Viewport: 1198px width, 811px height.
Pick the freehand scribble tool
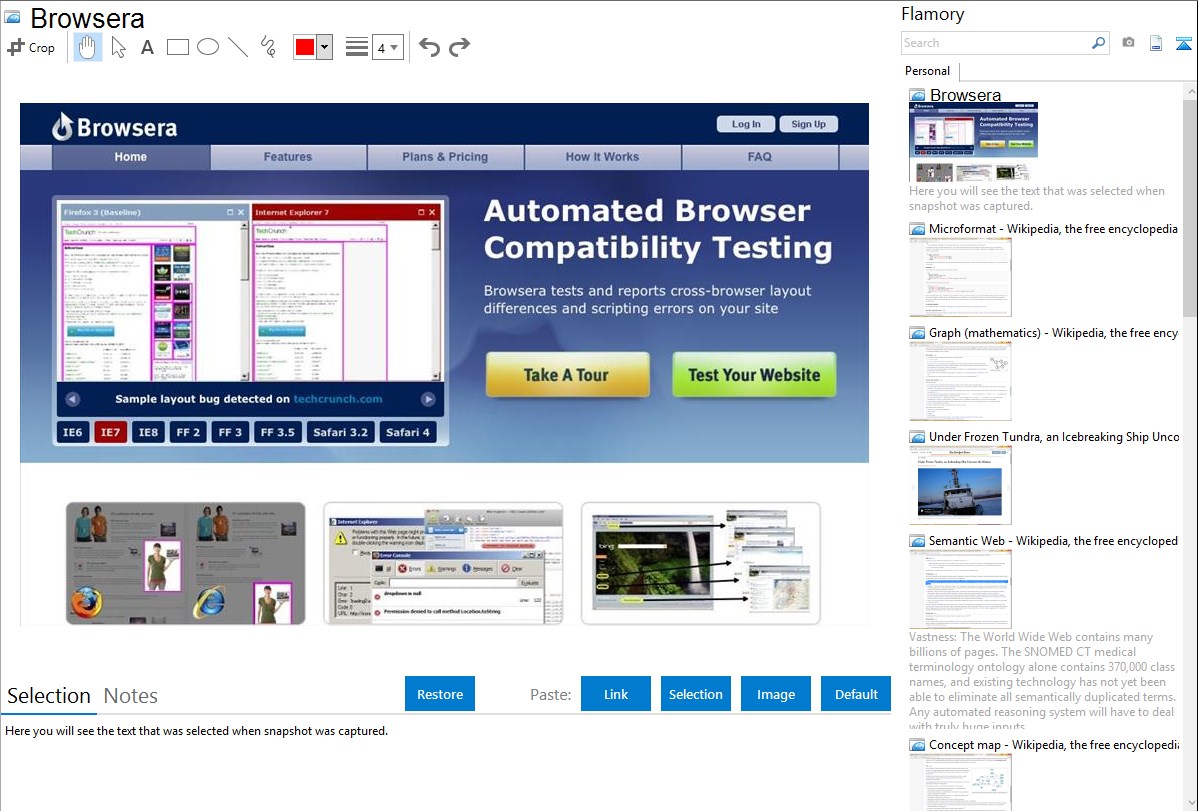268,47
